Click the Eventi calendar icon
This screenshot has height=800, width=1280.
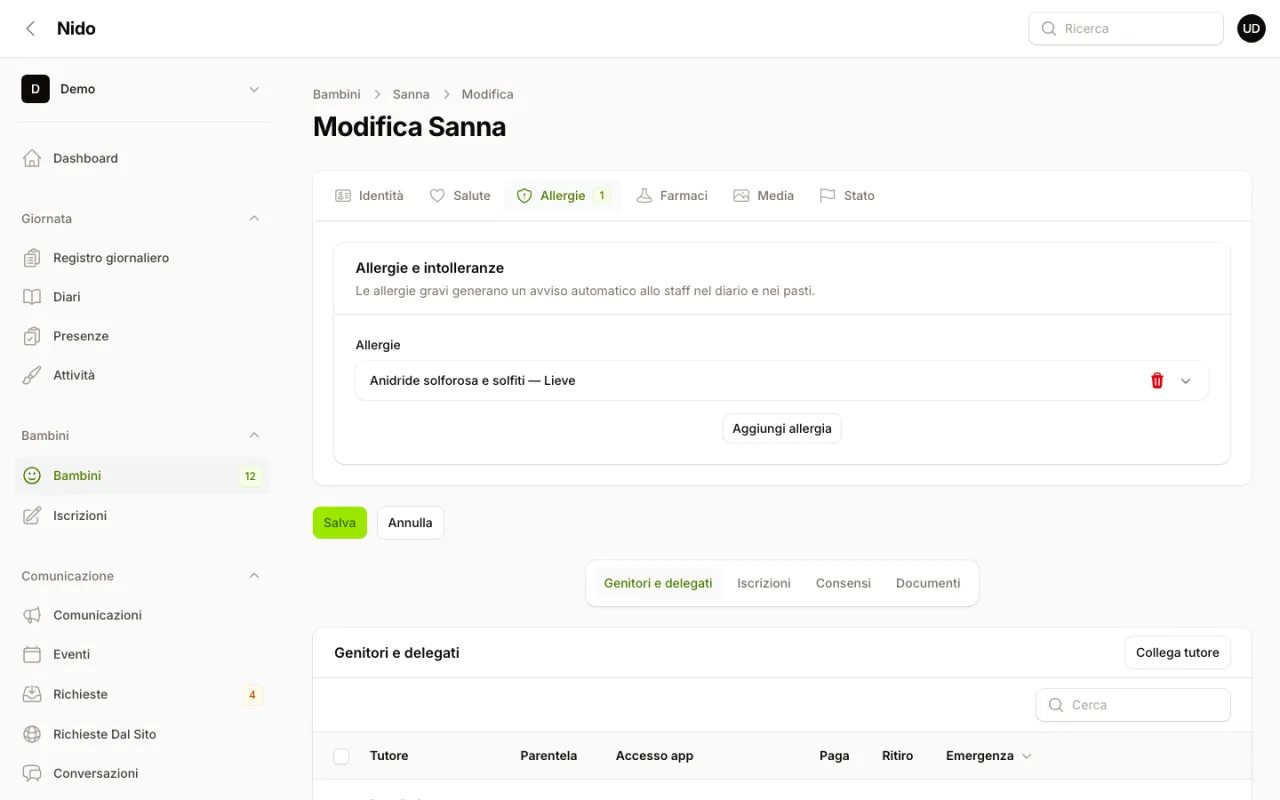(32, 654)
